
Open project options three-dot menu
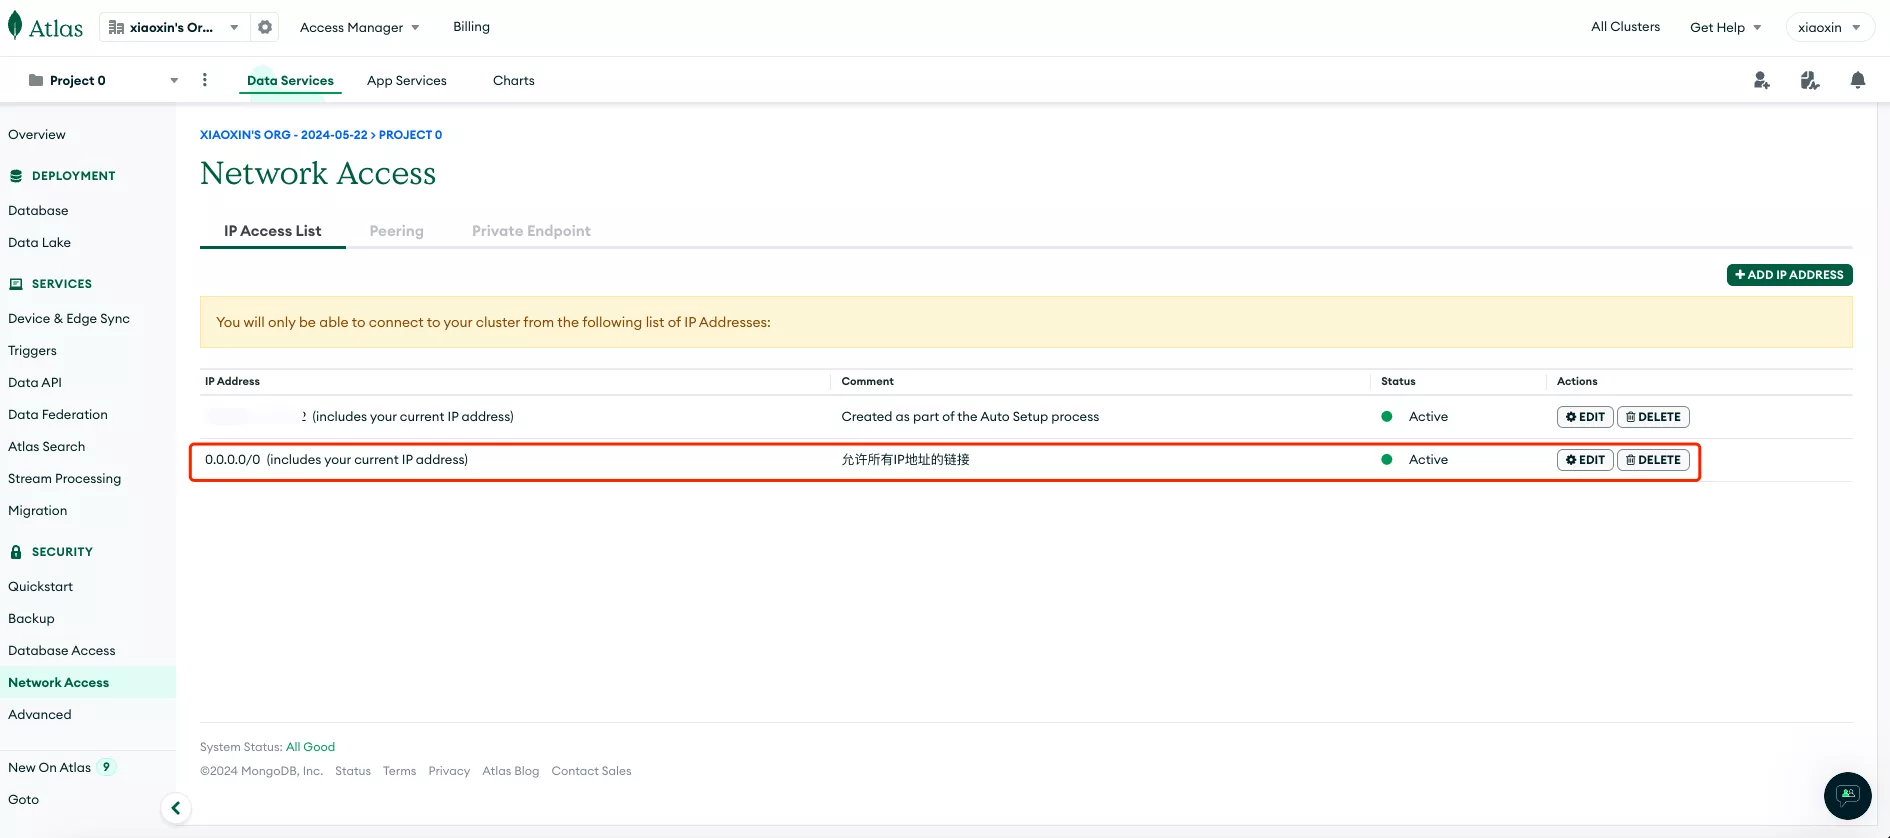tap(205, 80)
